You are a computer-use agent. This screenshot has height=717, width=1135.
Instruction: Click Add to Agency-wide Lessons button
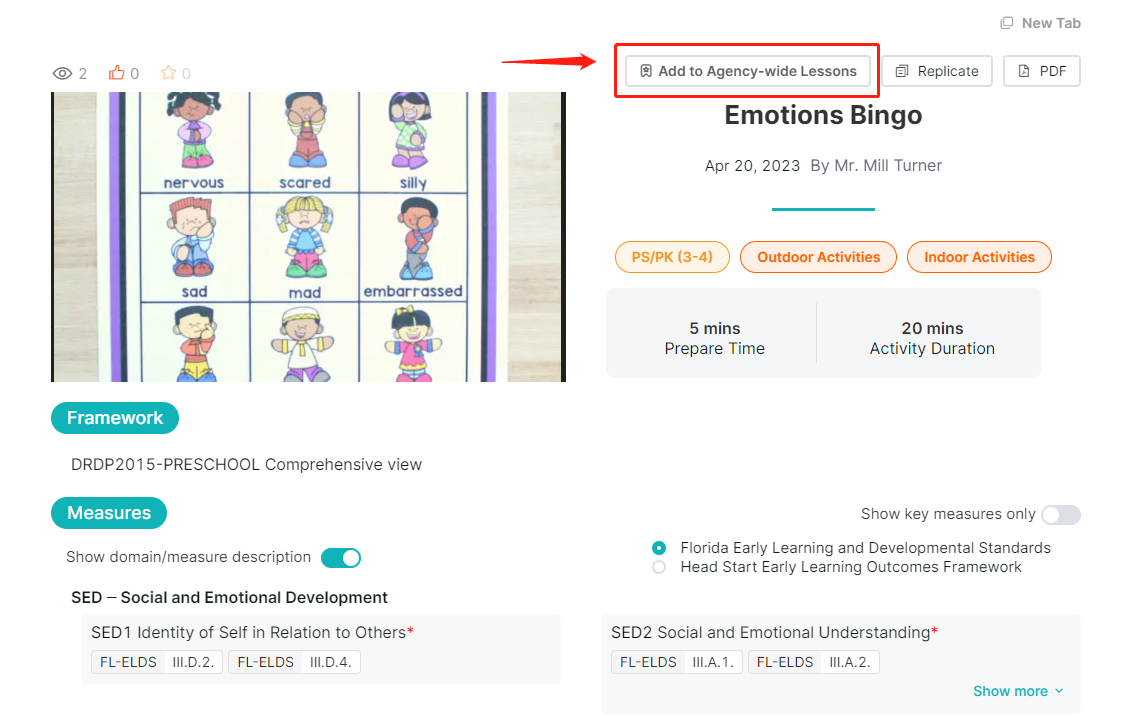(748, 71)
